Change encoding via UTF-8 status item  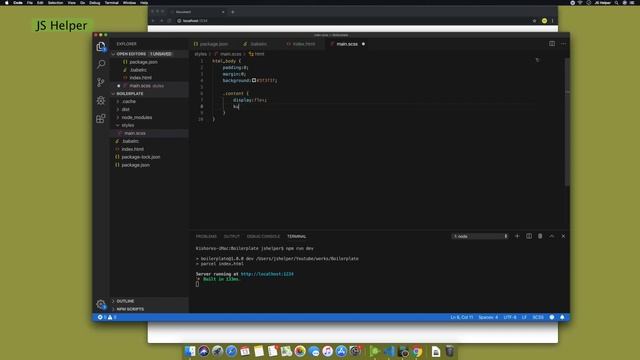510,317
